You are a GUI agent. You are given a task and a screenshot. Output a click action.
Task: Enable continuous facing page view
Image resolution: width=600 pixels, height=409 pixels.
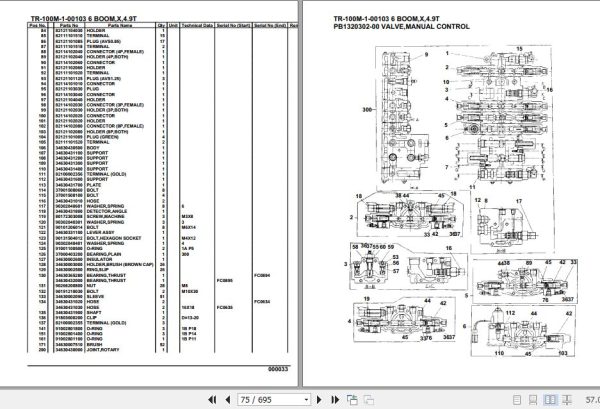(567, 400)
